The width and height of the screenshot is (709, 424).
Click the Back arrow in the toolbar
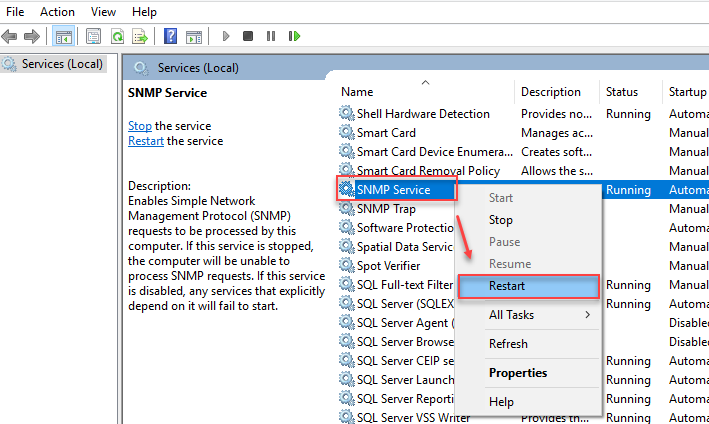tap(10, 37)
